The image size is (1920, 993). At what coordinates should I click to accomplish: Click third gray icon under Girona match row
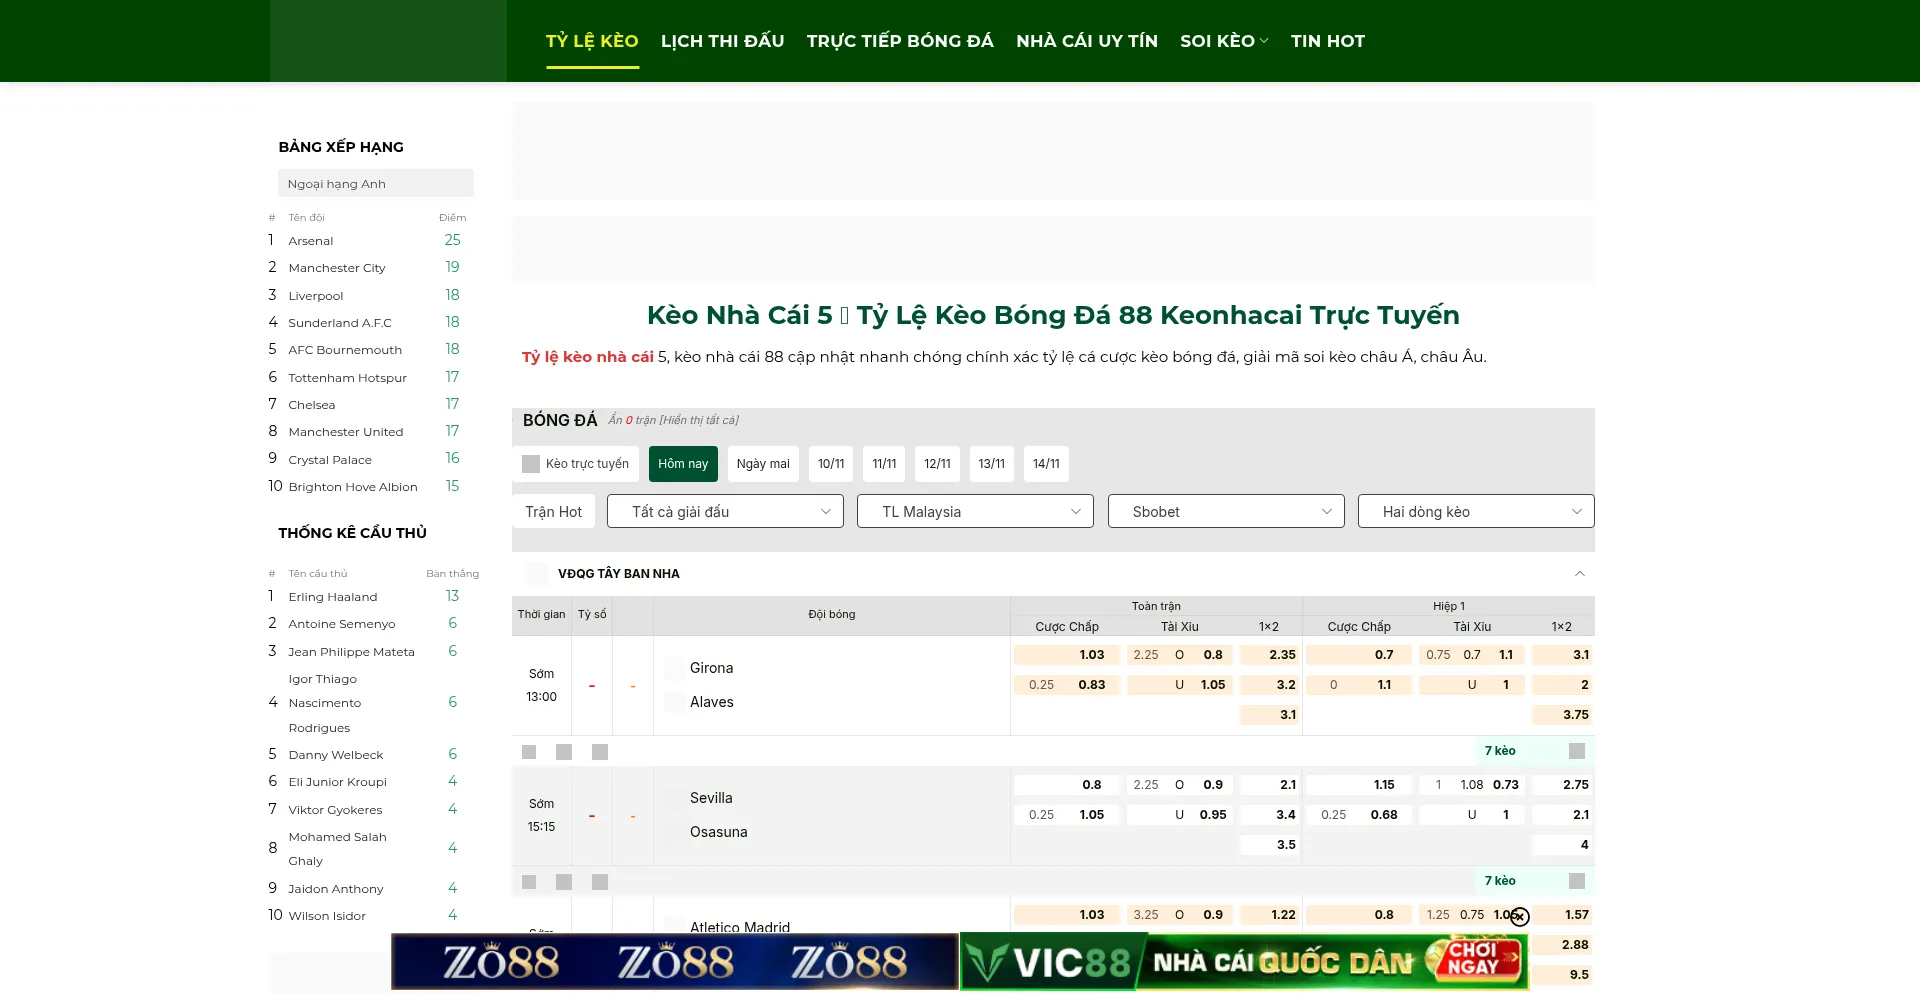[600, 752]
